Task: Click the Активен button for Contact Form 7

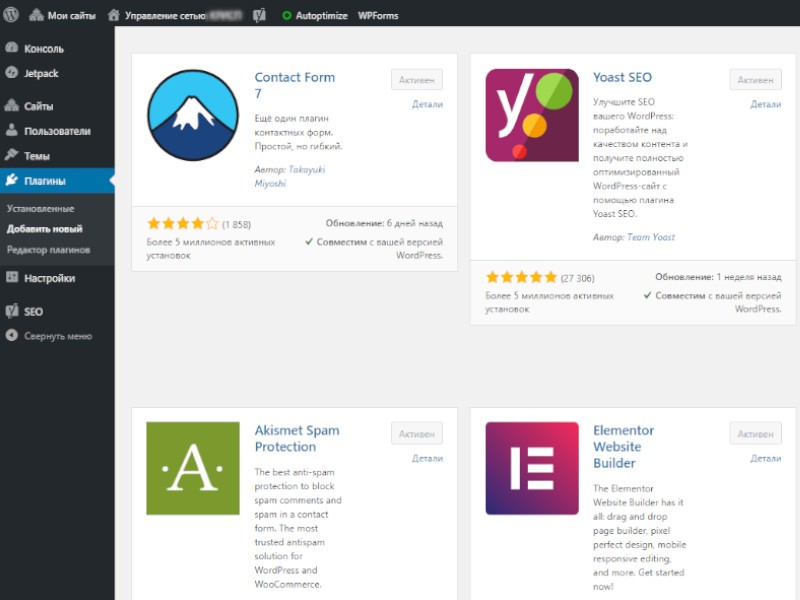Action: tap(416, 80)
